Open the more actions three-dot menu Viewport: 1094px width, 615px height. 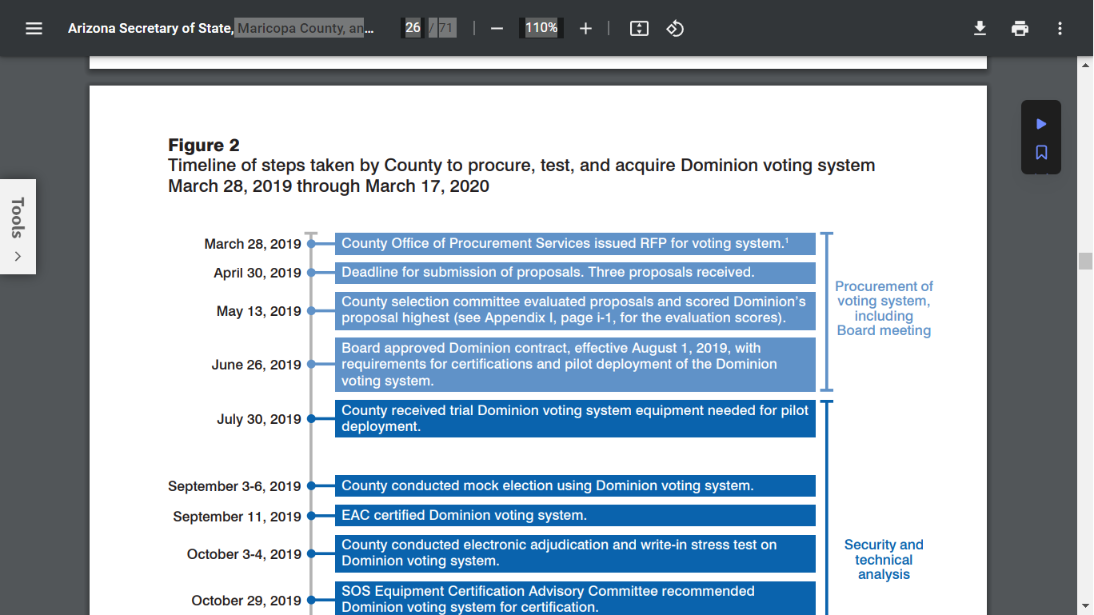[x=1060, y=29]
